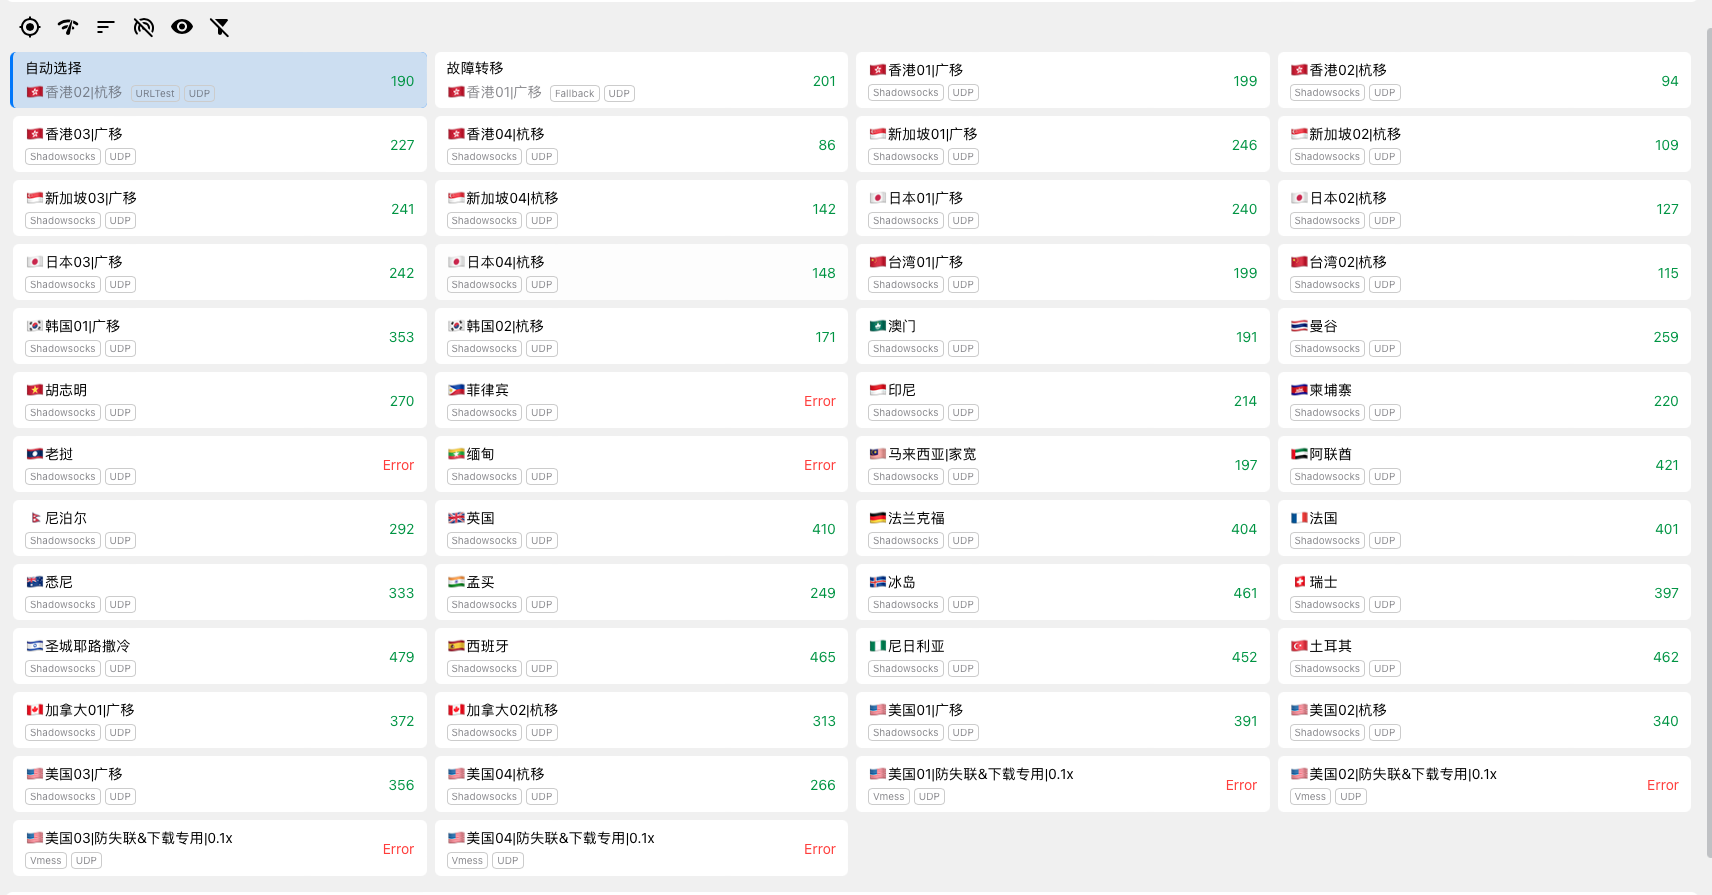Retest the 菲律宾 node Error status

point(820,401)
